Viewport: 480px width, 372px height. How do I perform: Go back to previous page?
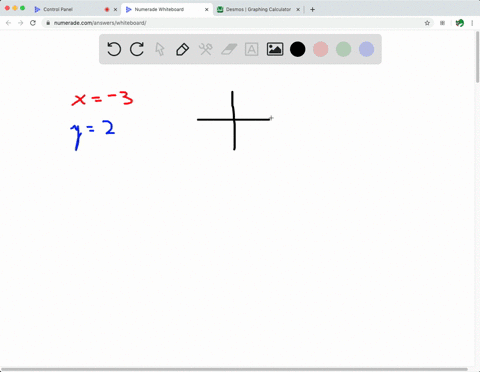tap(9, 23)
